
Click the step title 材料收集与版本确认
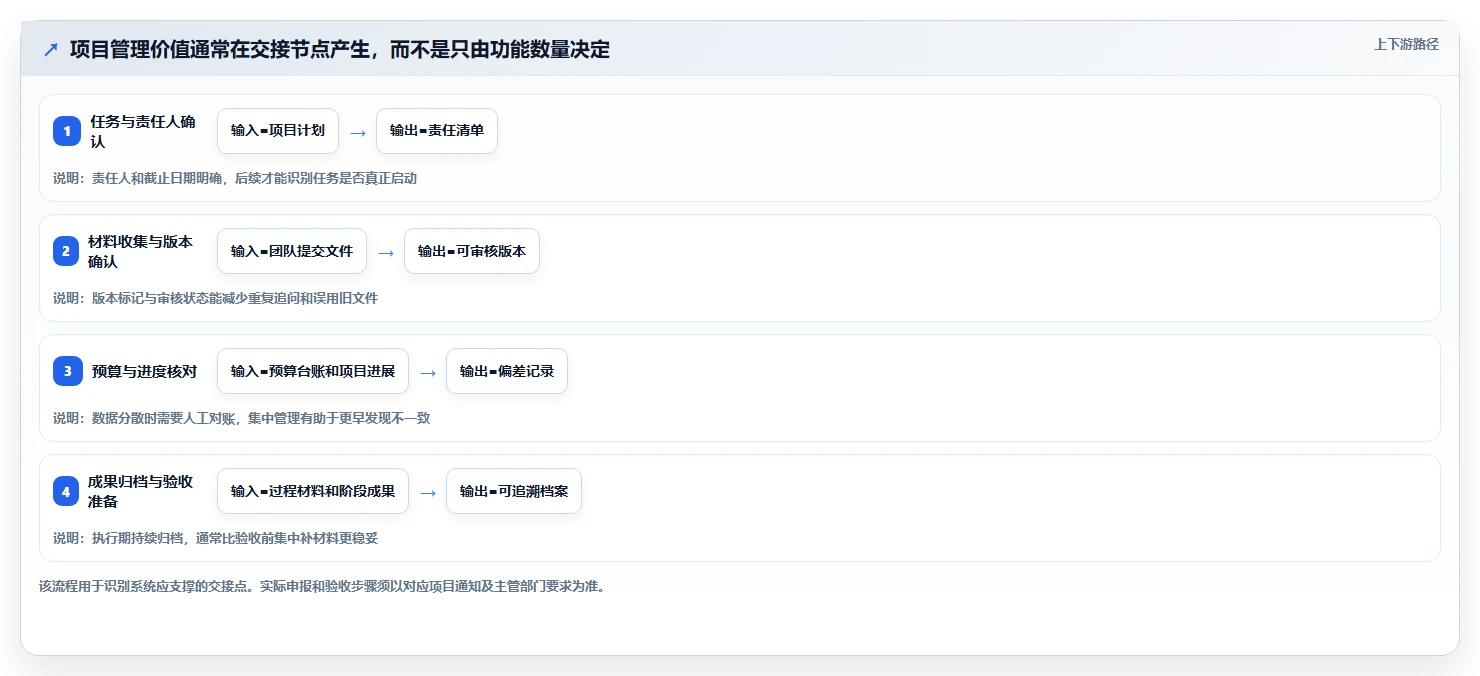(x=141, y=251)
